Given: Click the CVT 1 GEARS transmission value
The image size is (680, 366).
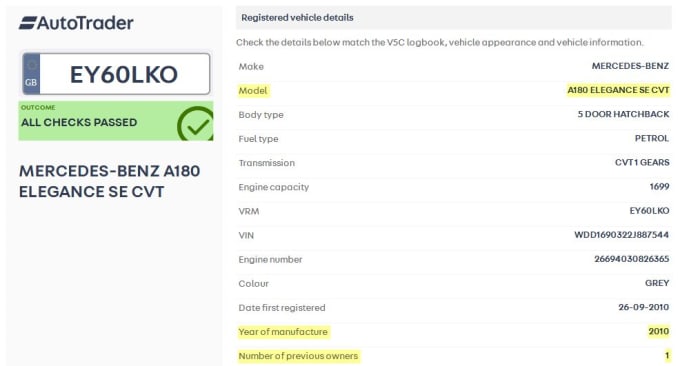Looking at the screenshot, I should [x=642, y=162].
